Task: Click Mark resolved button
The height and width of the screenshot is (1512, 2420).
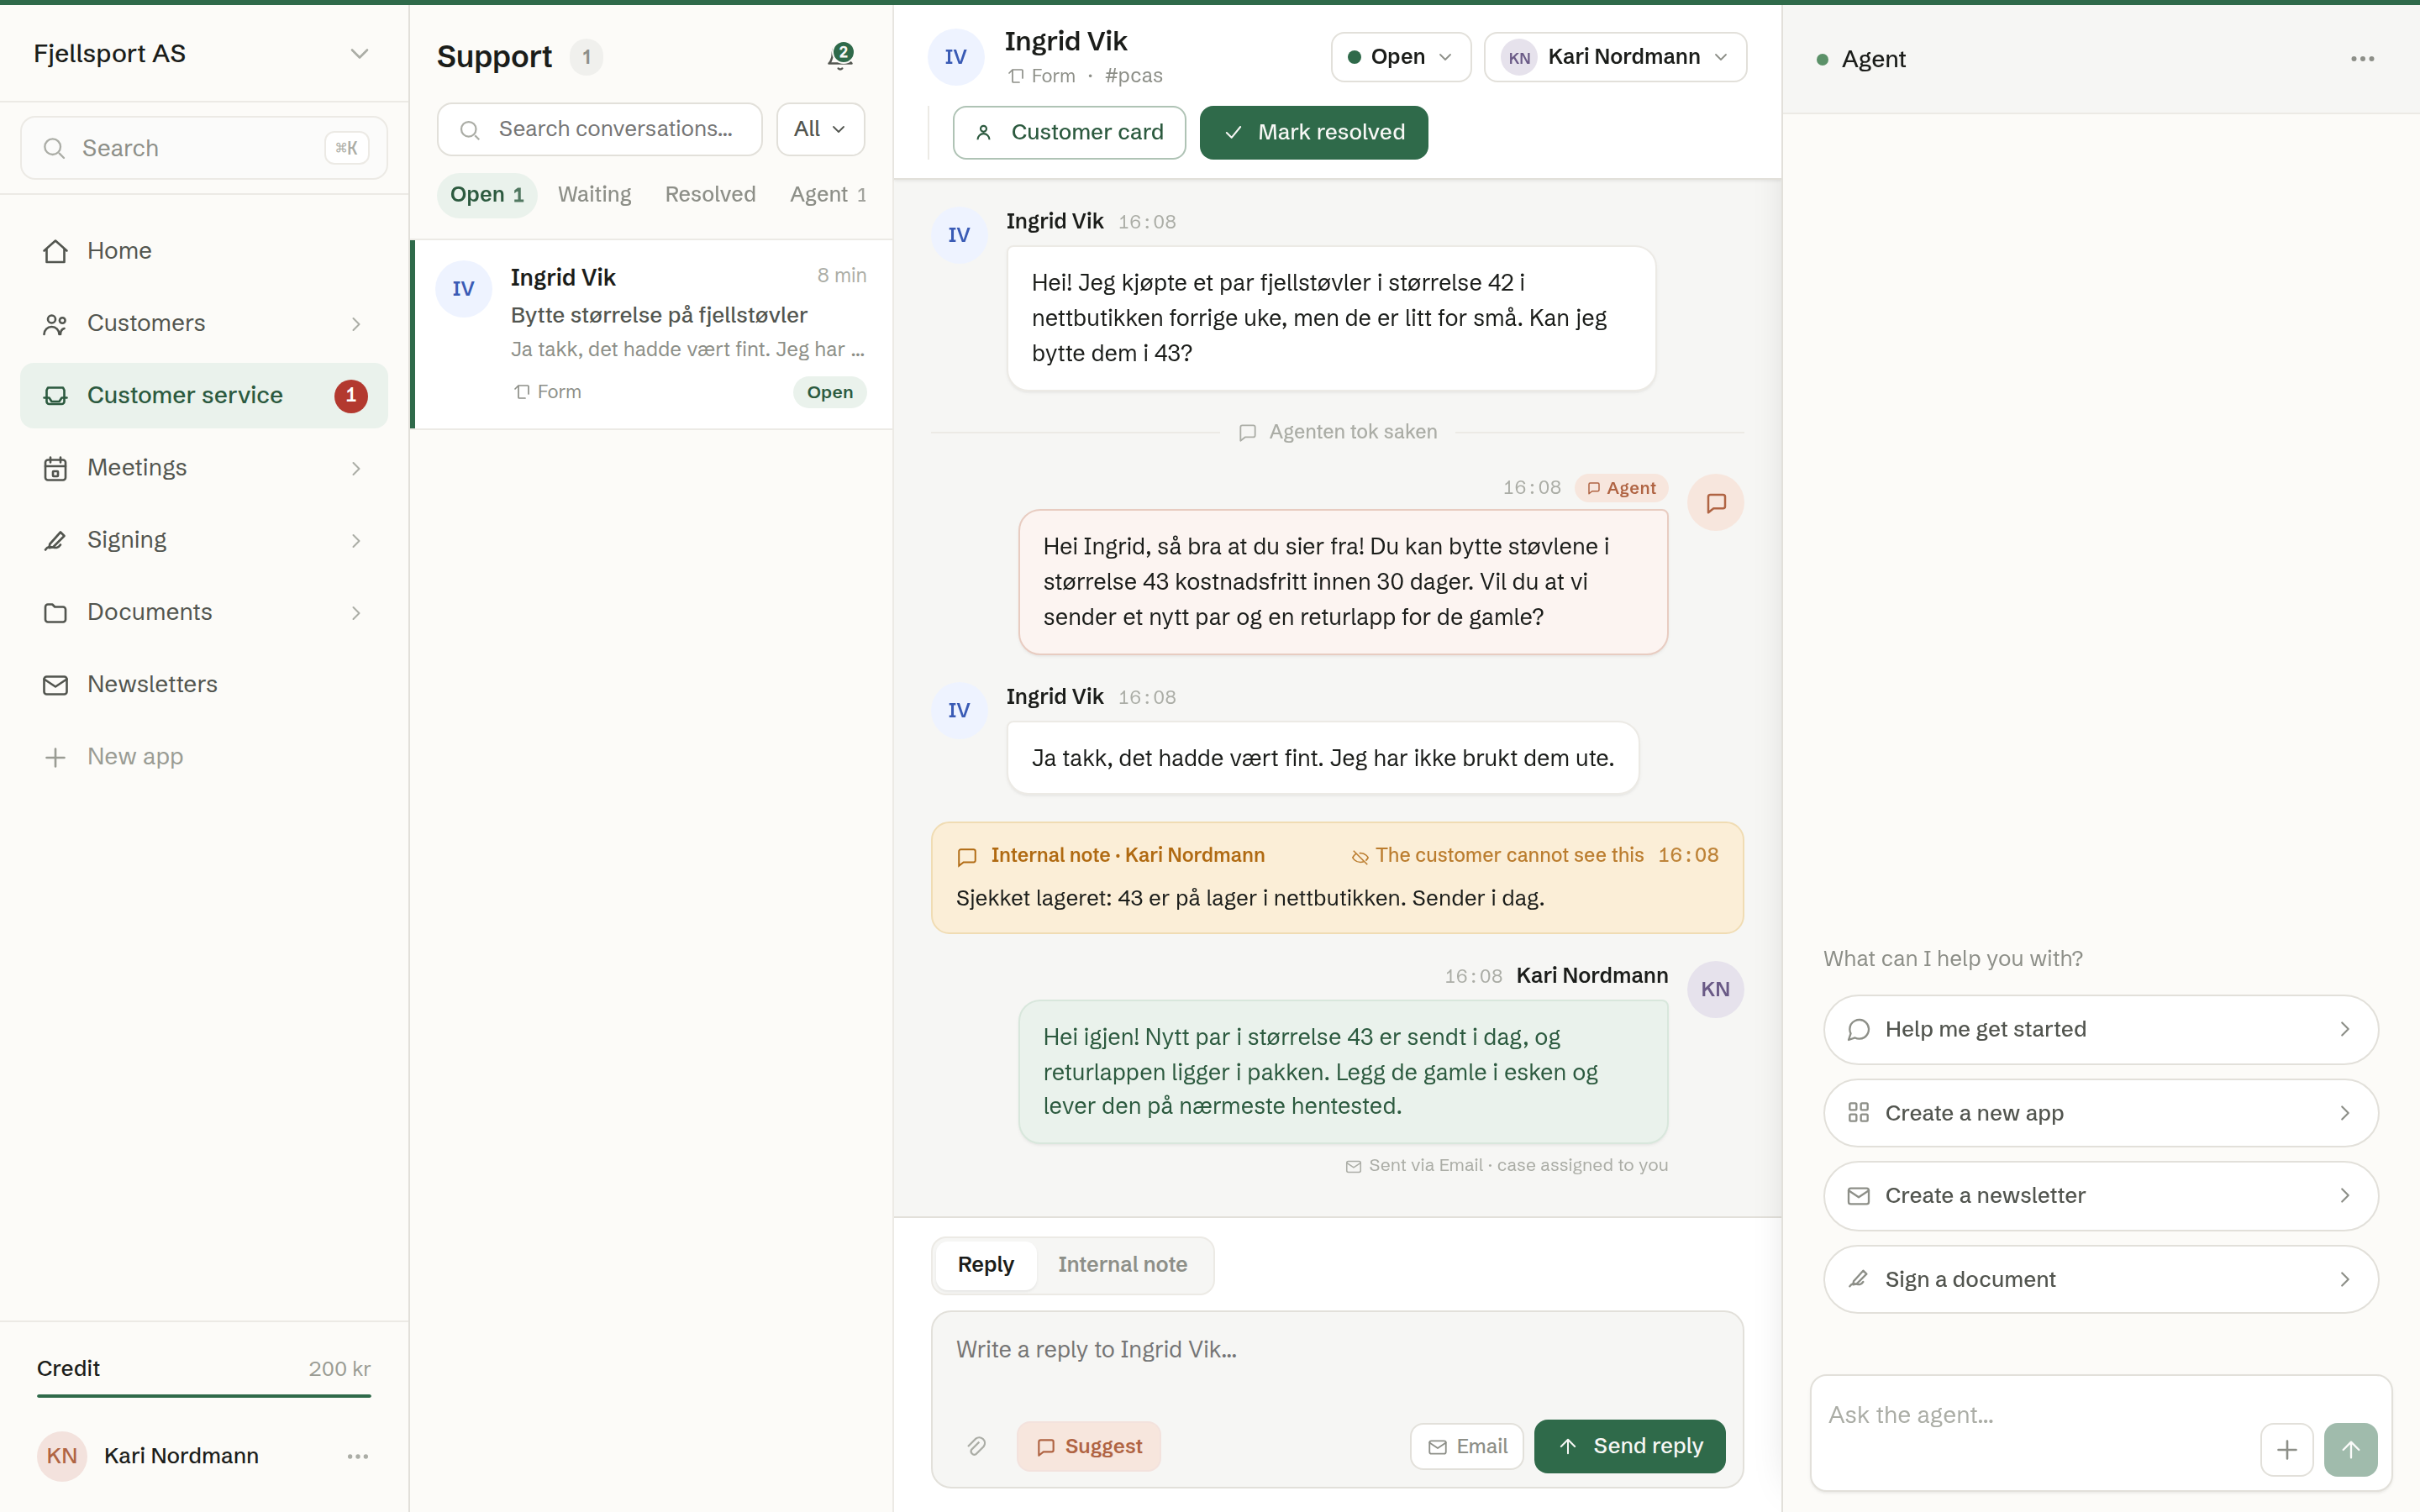Action: point(1313,132)
